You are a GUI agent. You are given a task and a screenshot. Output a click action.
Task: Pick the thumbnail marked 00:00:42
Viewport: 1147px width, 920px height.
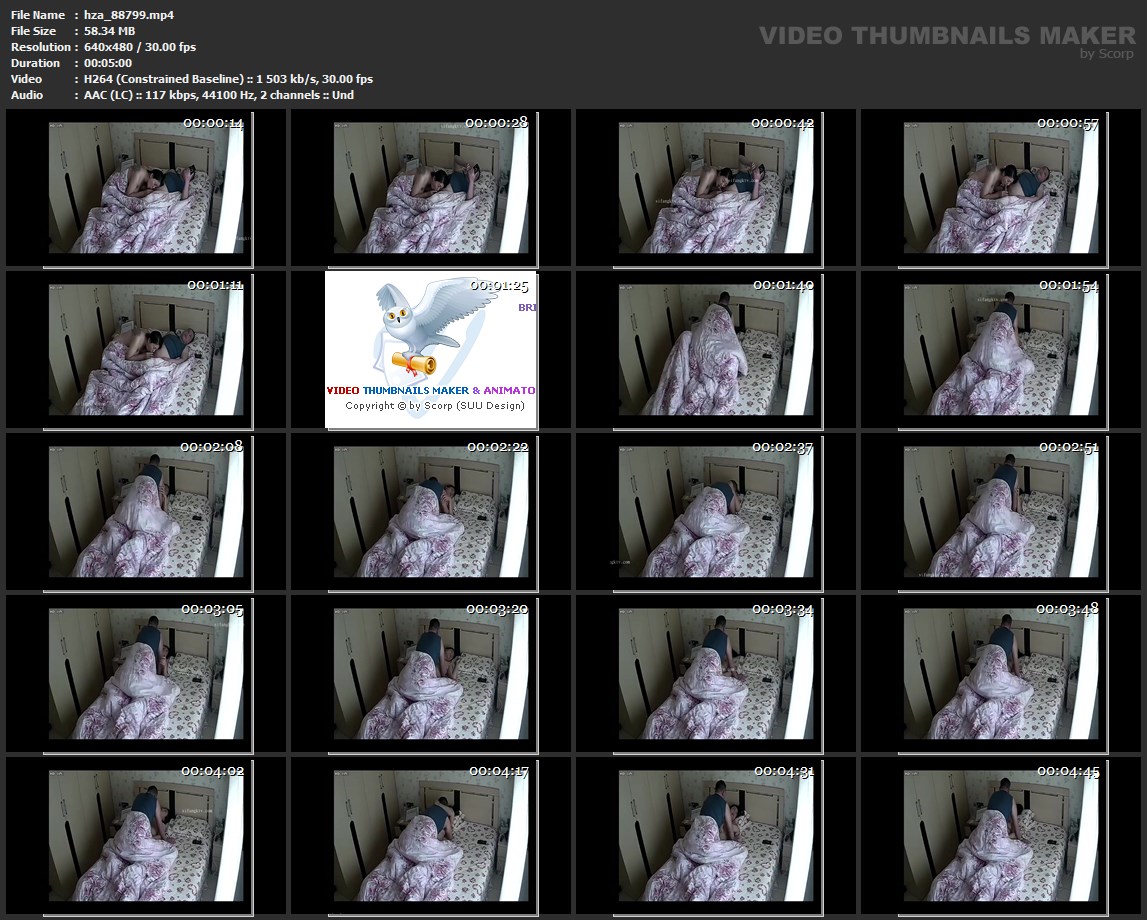(x=716, y=188)
